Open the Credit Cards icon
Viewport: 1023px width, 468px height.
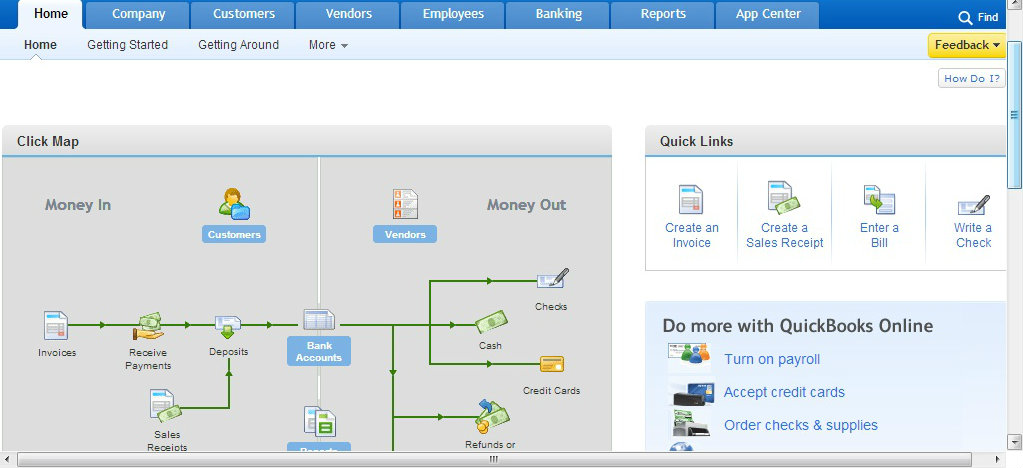point(552,364)
